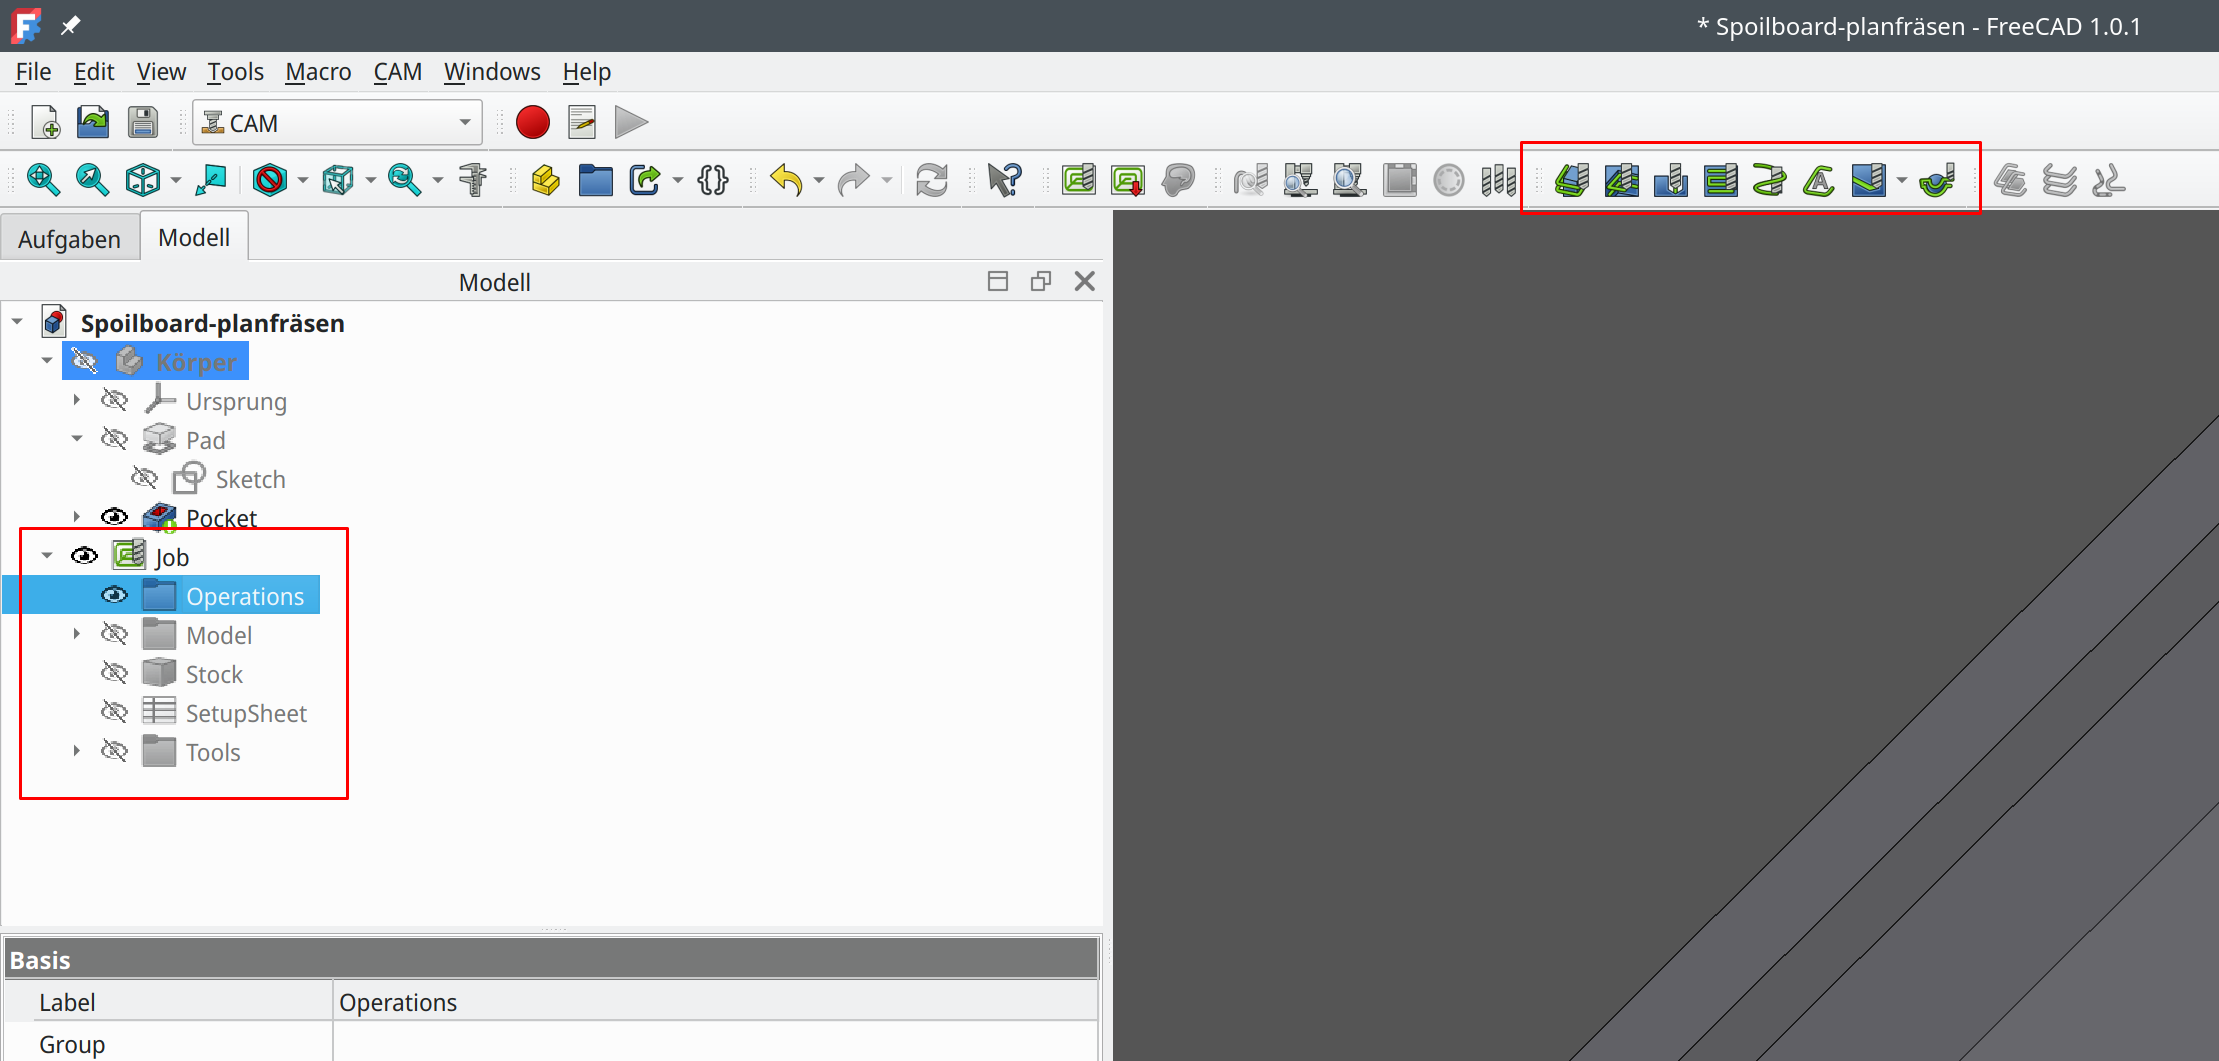Viewport: 2219px width, 1061px height.
Task: Click the Post Process job icon
Action: point(1128,181)
